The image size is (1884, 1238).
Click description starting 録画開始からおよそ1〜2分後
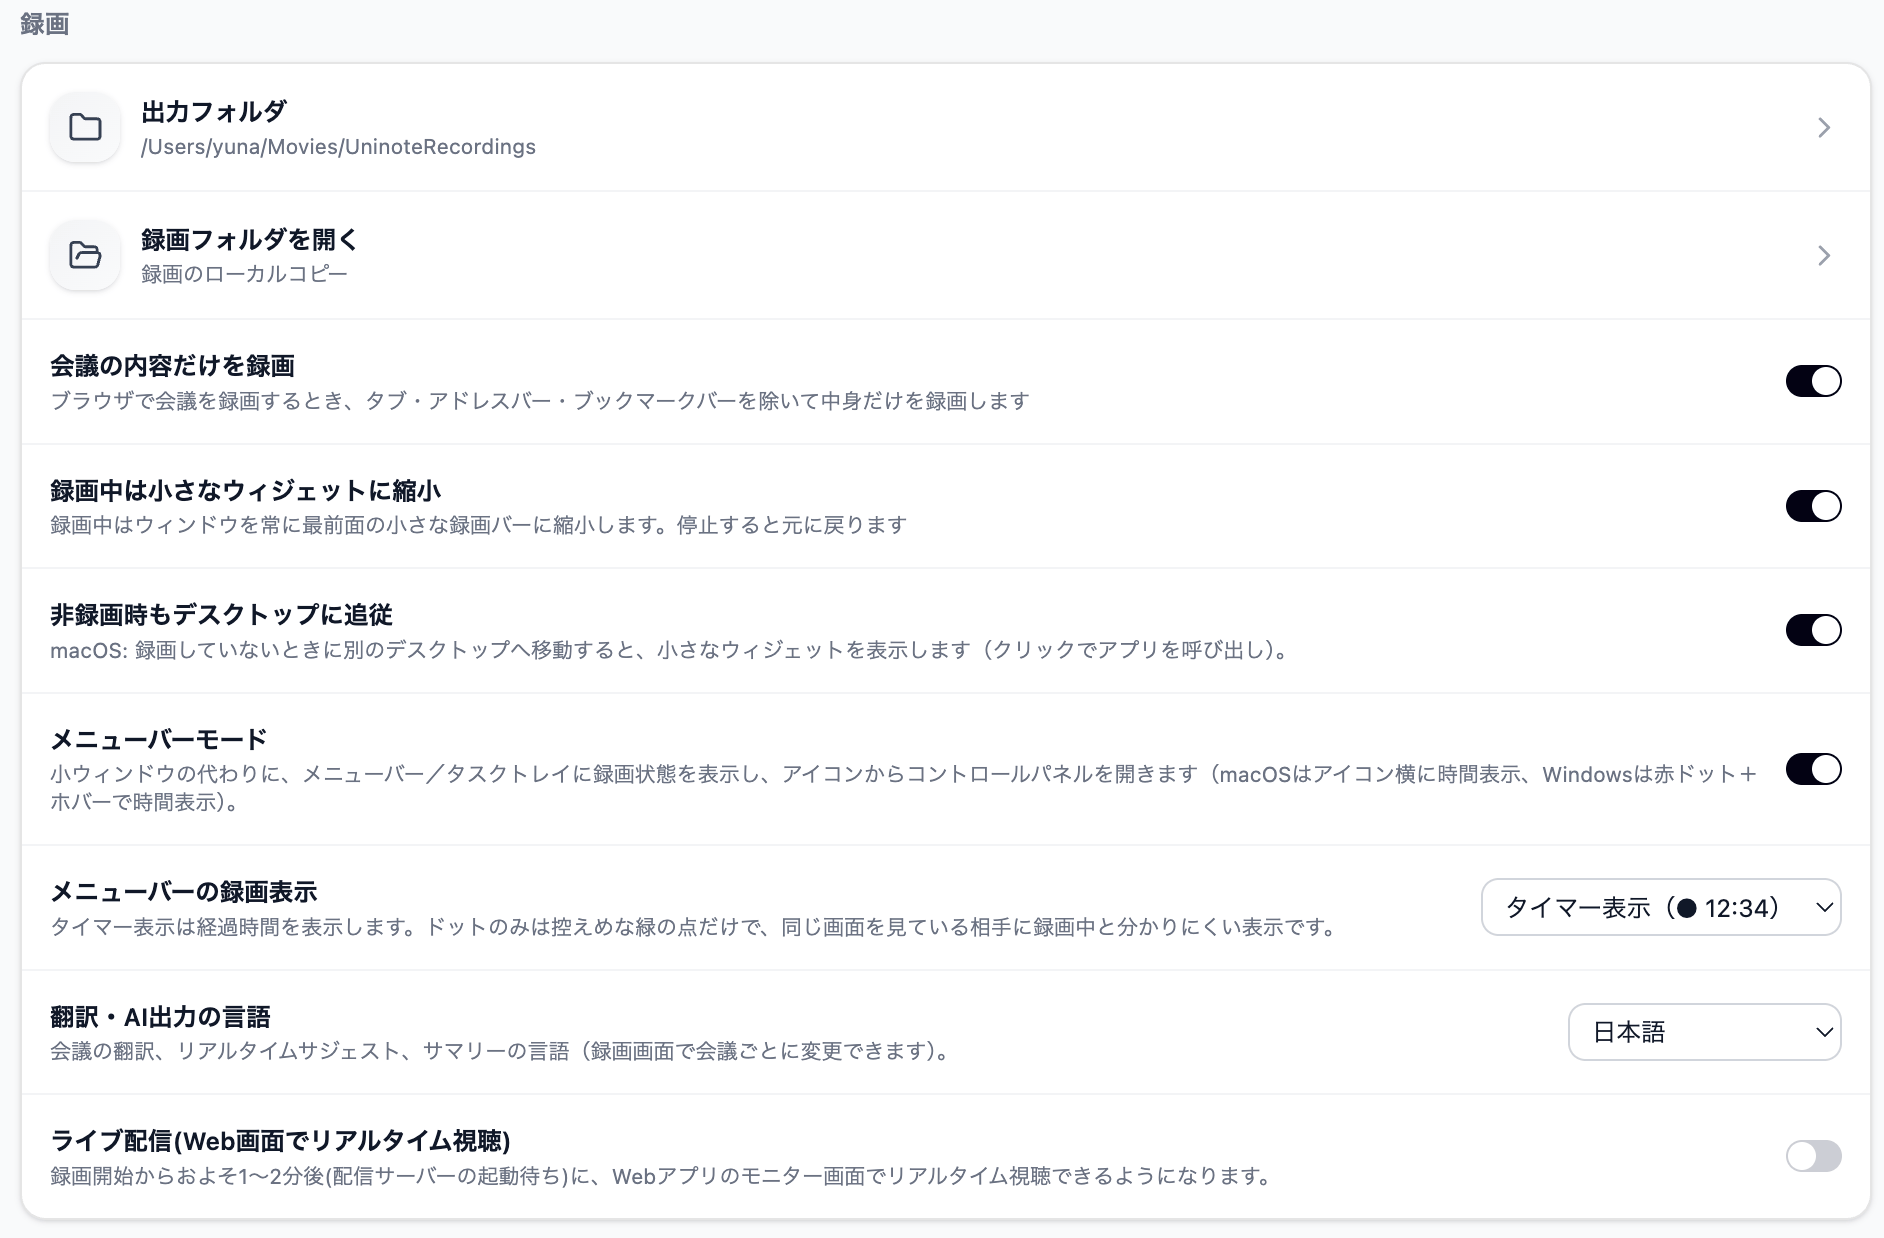point(663,1176)
